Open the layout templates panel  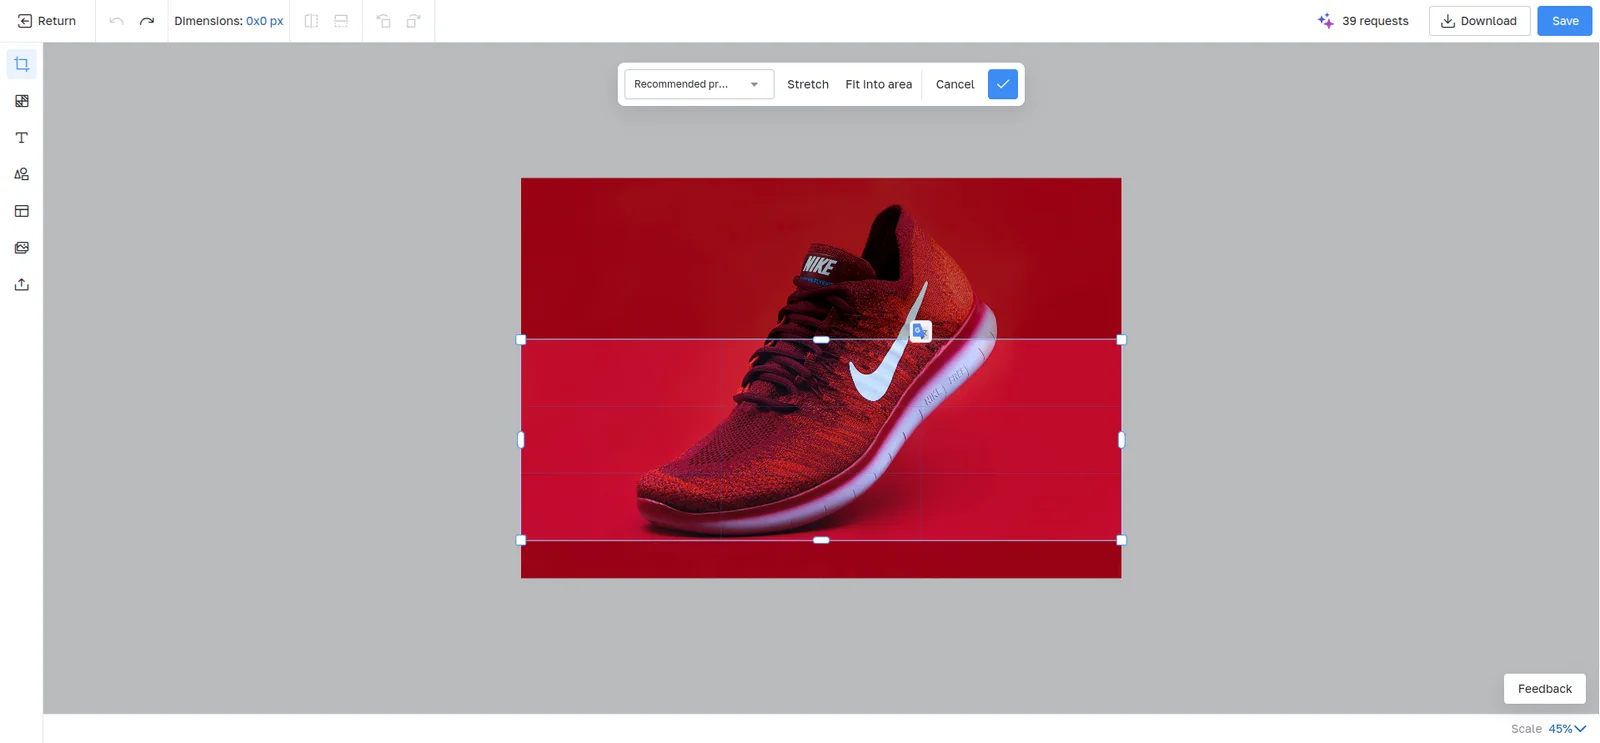[x=22, y=211]
